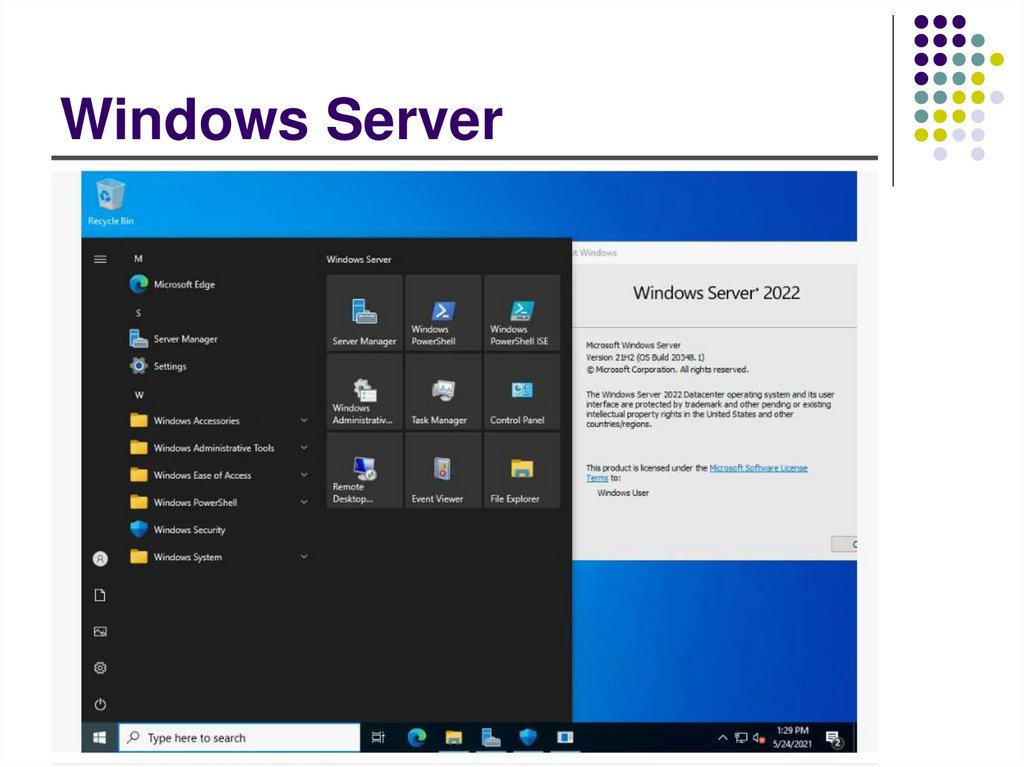The width and height of the screenshot is (1024, 767).
Task: Open Task View on the taskbar
Action: 378,738
